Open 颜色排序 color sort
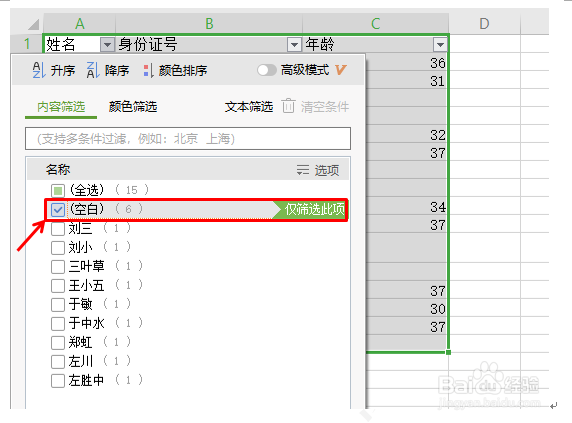572x423 pixels. point(175,70)
